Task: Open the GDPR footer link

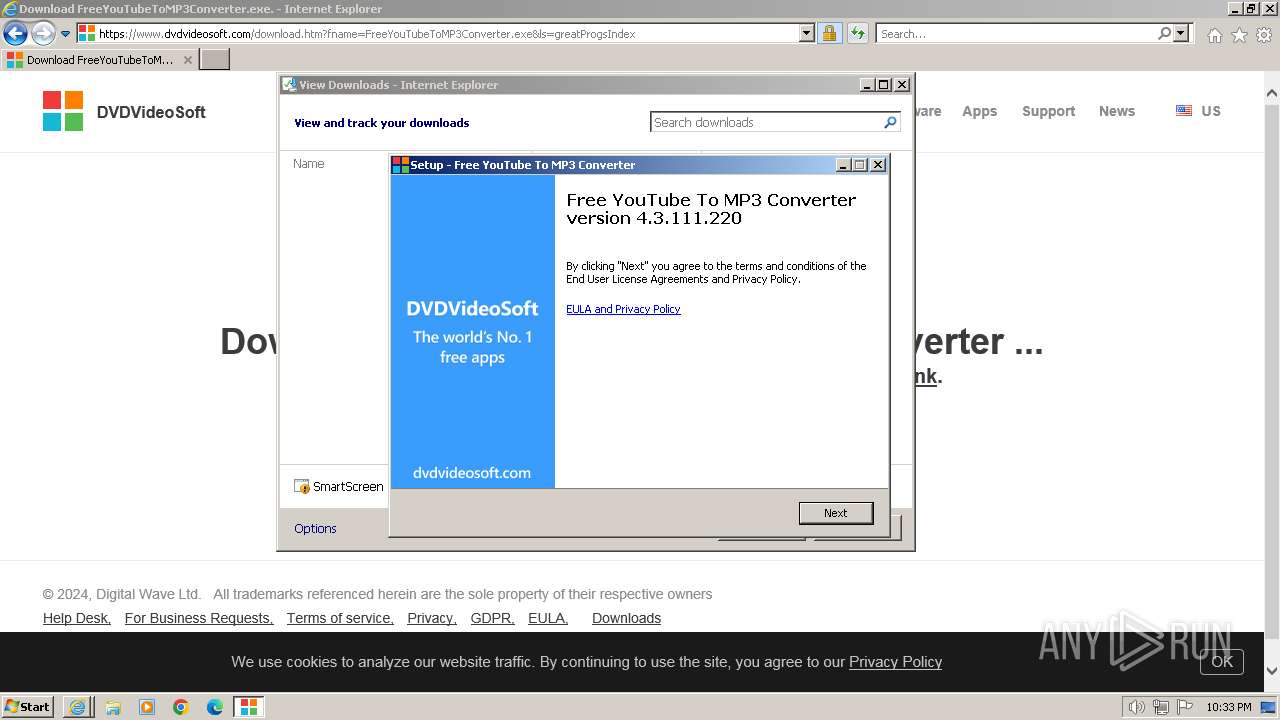Action: pyautogui.click(x=493, y=618)
